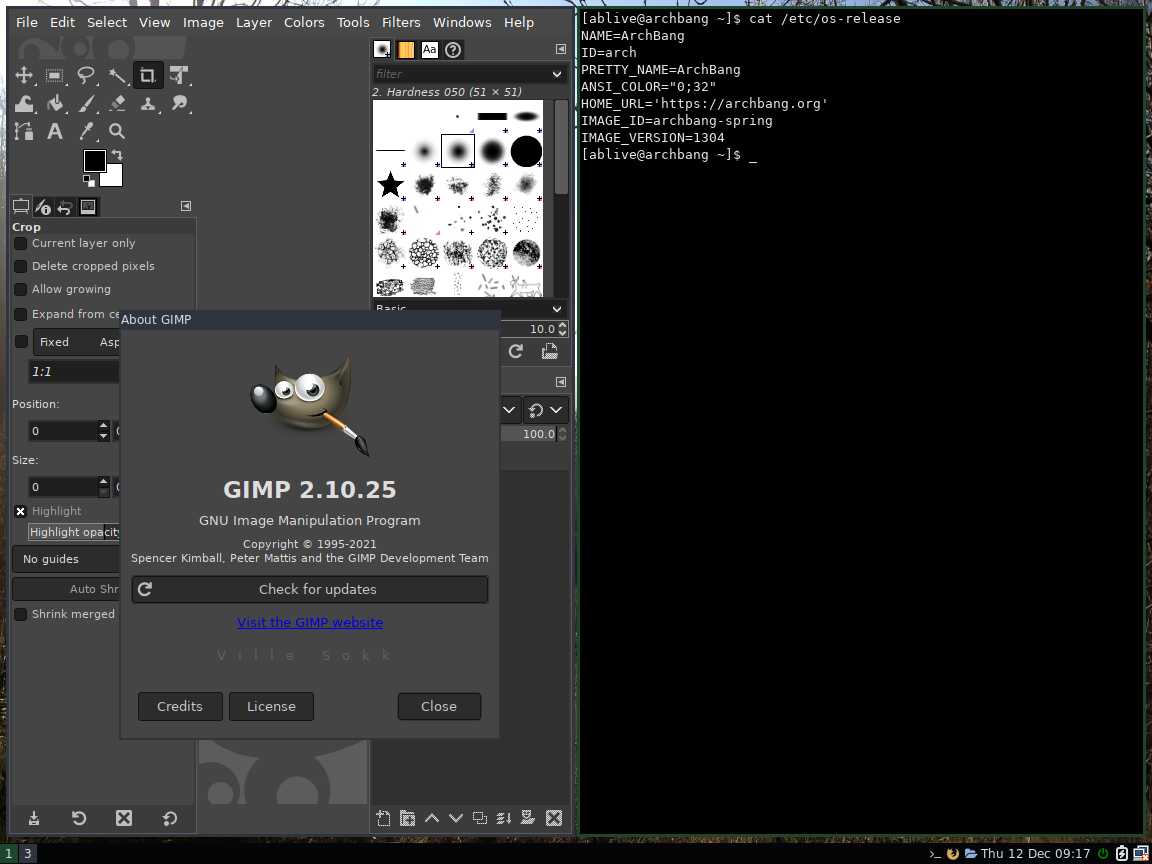Select the Eraser tool
1152x864 pixels.
[x=117, y=104]
